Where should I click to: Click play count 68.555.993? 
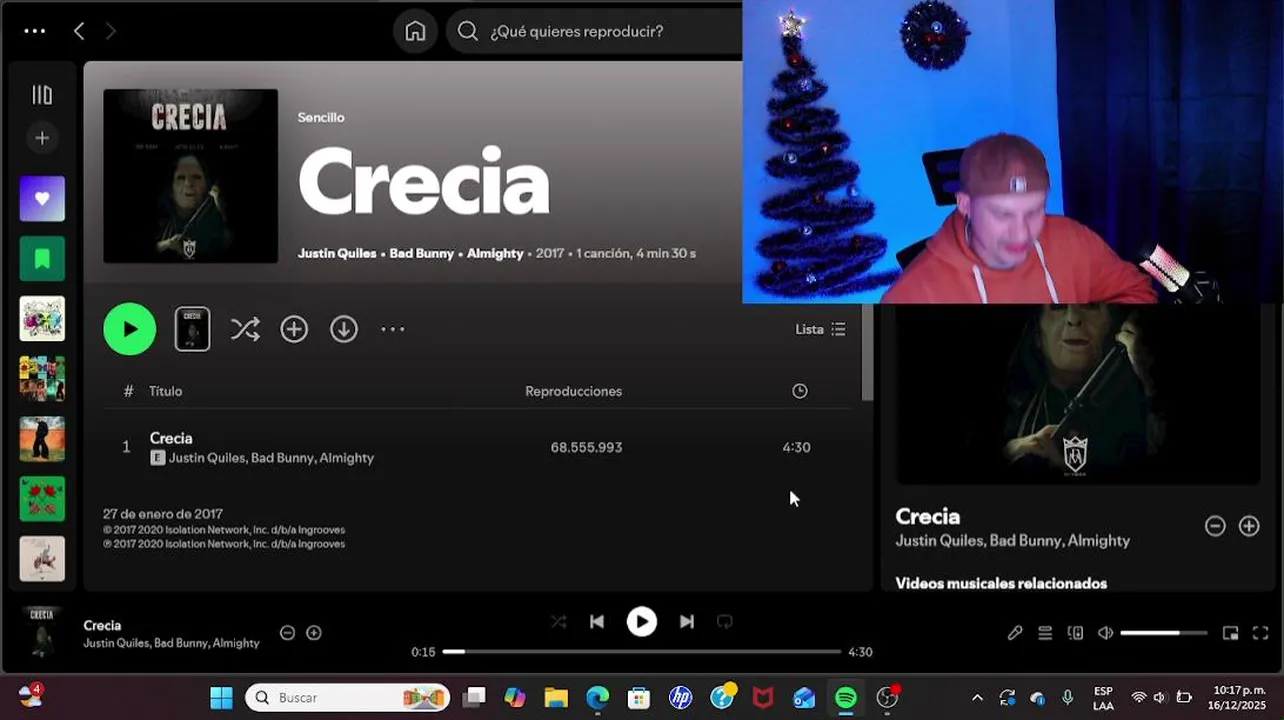(x=586, y=447)
